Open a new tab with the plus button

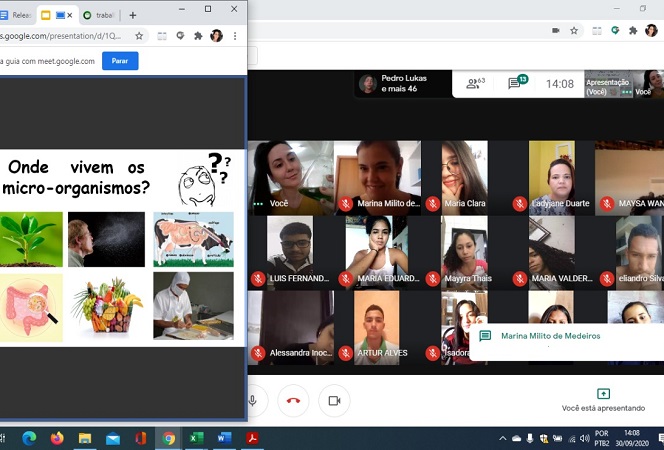[133, 15]
